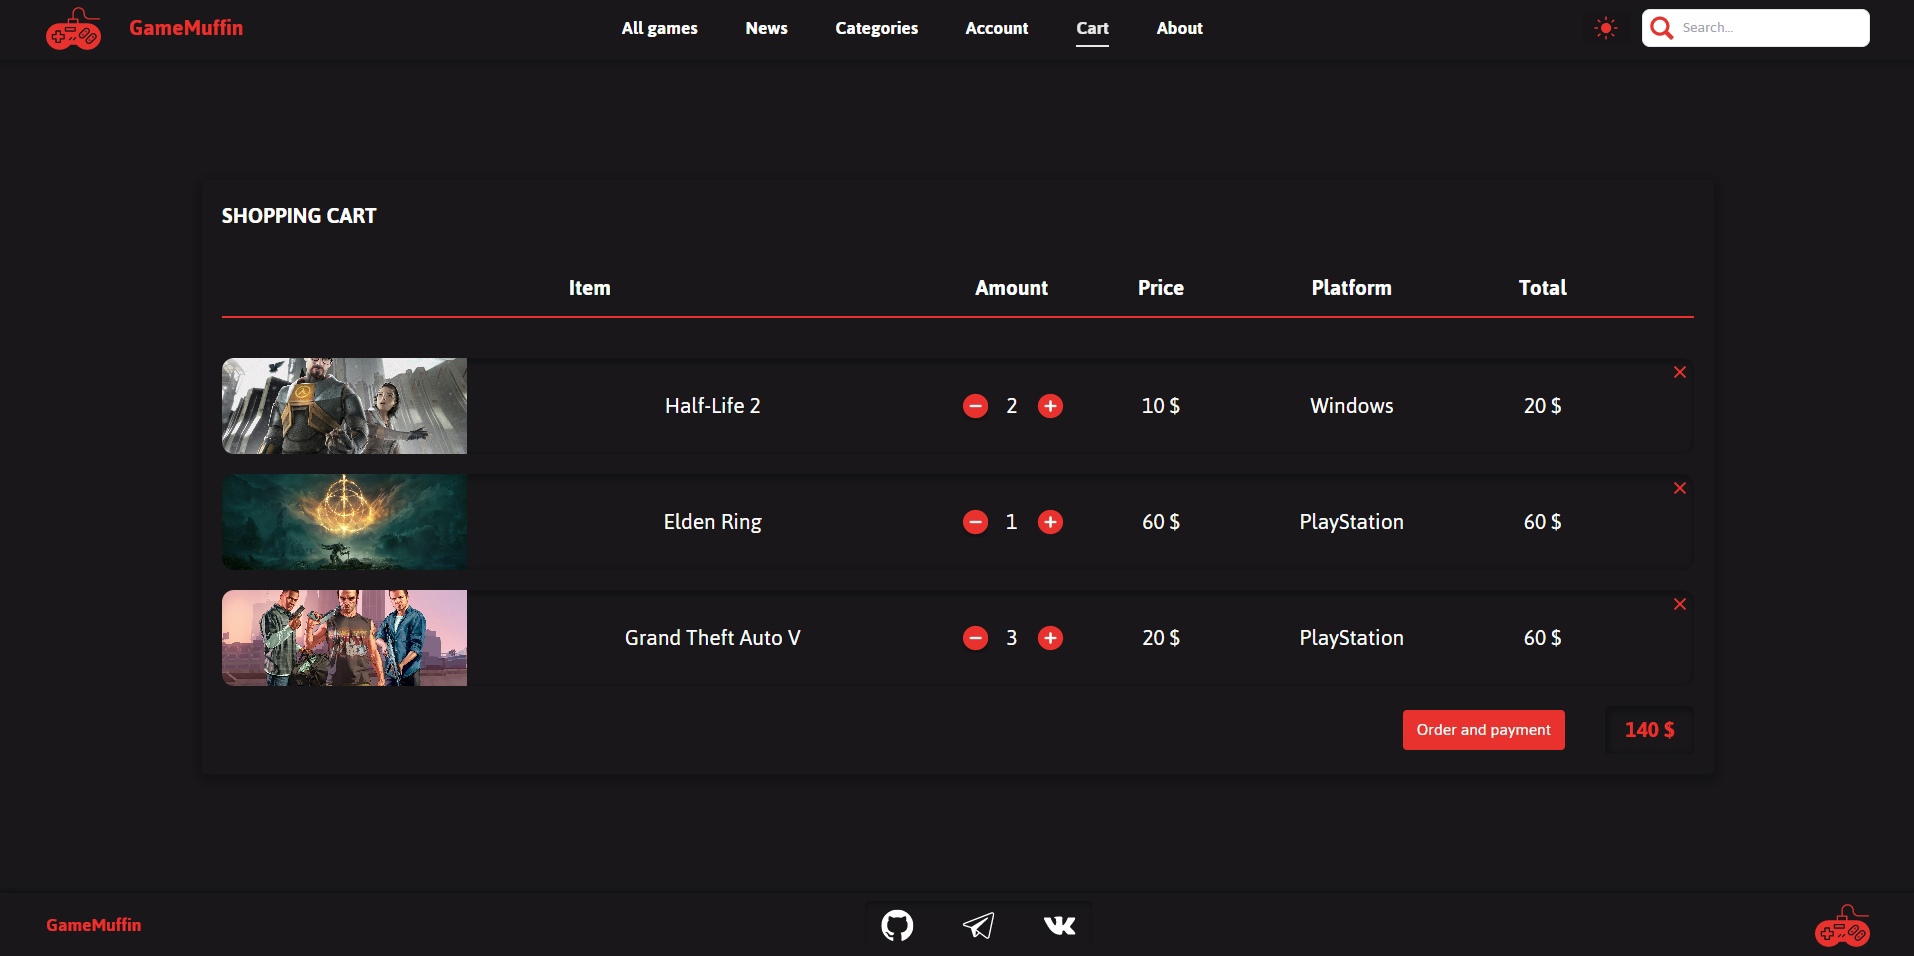Remove Elden Ring from cart
Viewport: 1914px width, 956px height.
pos(1680,488)
